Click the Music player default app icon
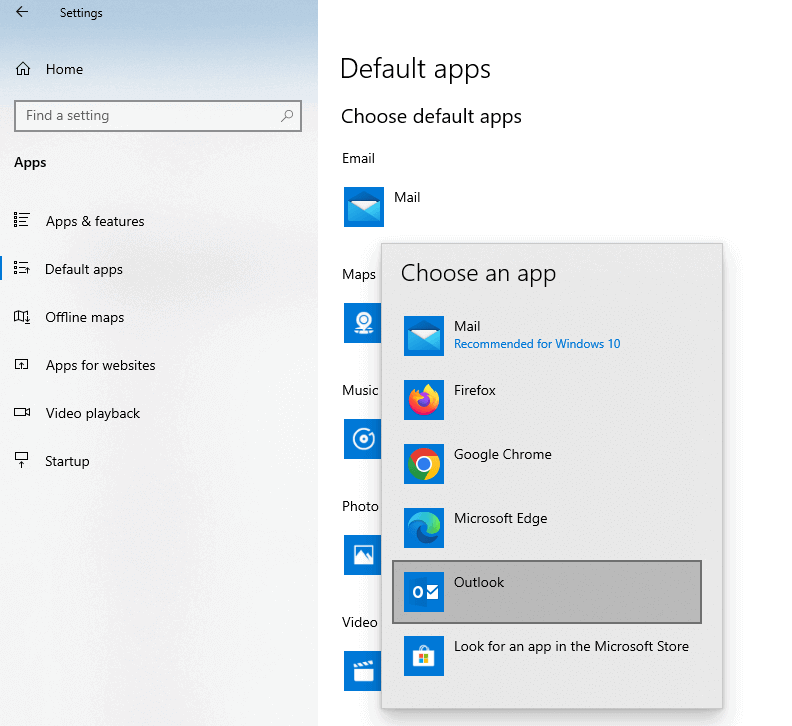This screenshot has height=726, width=792. pos(361,439)
